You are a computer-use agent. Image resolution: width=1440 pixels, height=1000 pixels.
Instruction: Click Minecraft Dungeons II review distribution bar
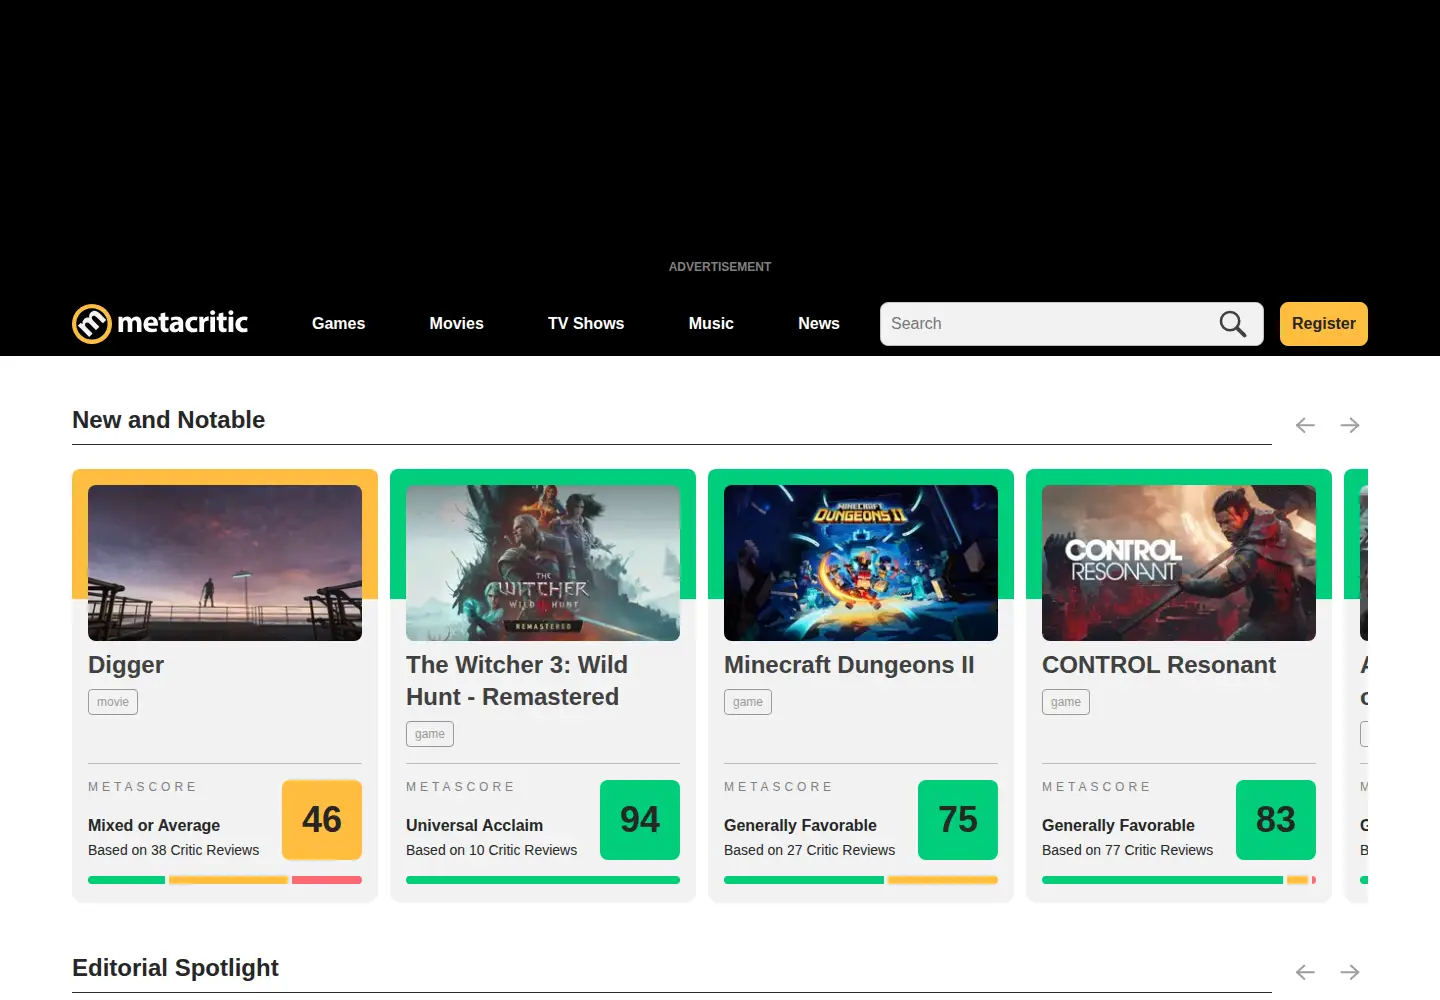pos(861,880)
